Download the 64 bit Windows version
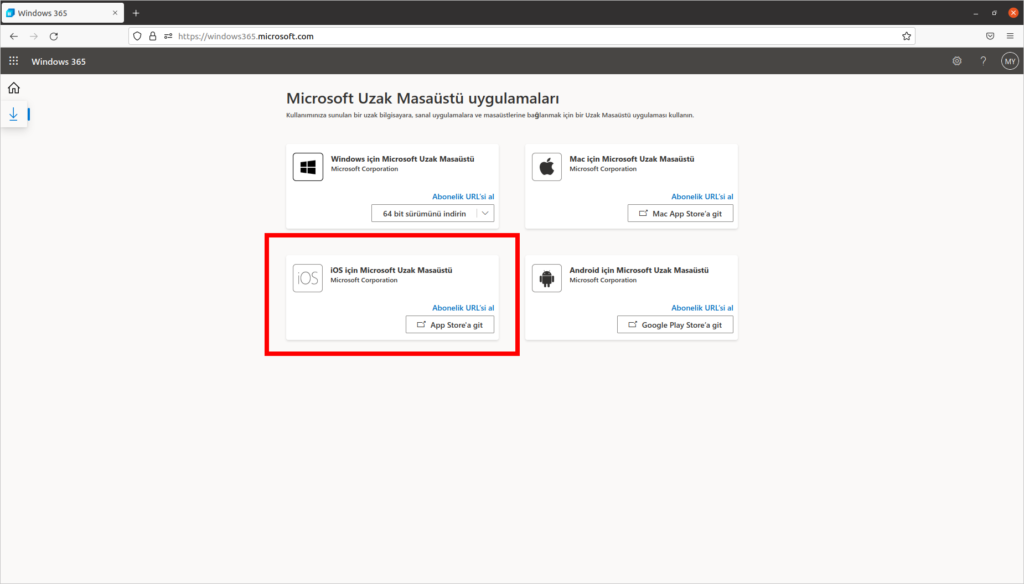This screenshot has width=1024, height=584. 424,214
